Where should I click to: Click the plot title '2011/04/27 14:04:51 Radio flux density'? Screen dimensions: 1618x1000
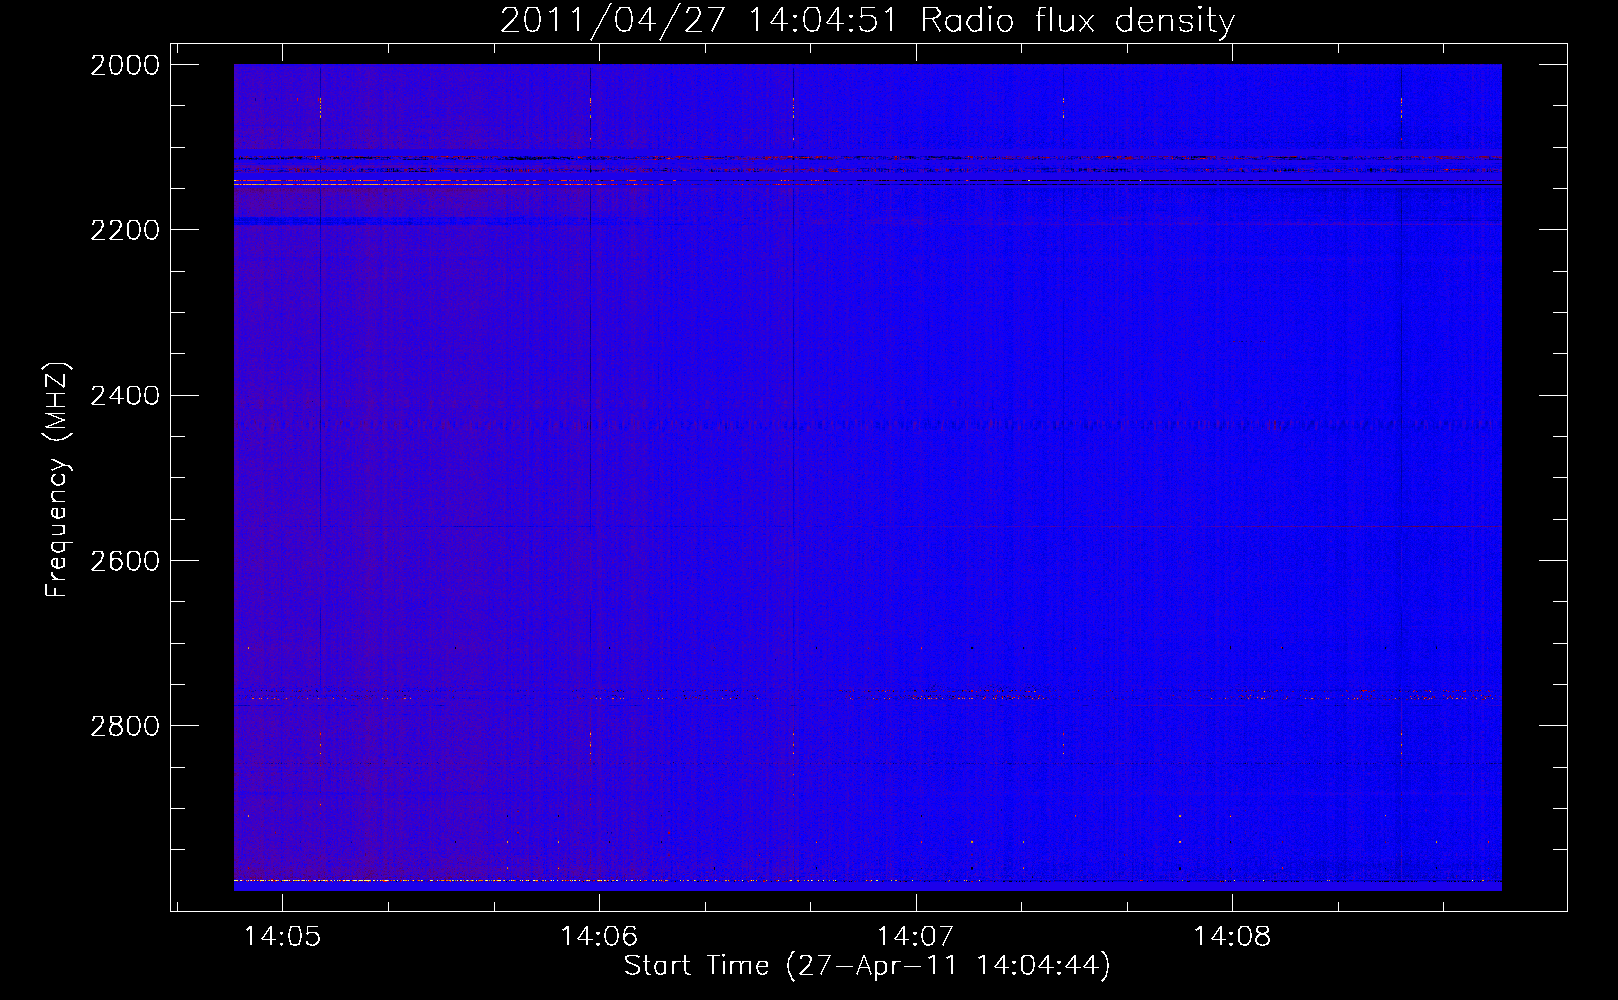(x=867, y=20)
